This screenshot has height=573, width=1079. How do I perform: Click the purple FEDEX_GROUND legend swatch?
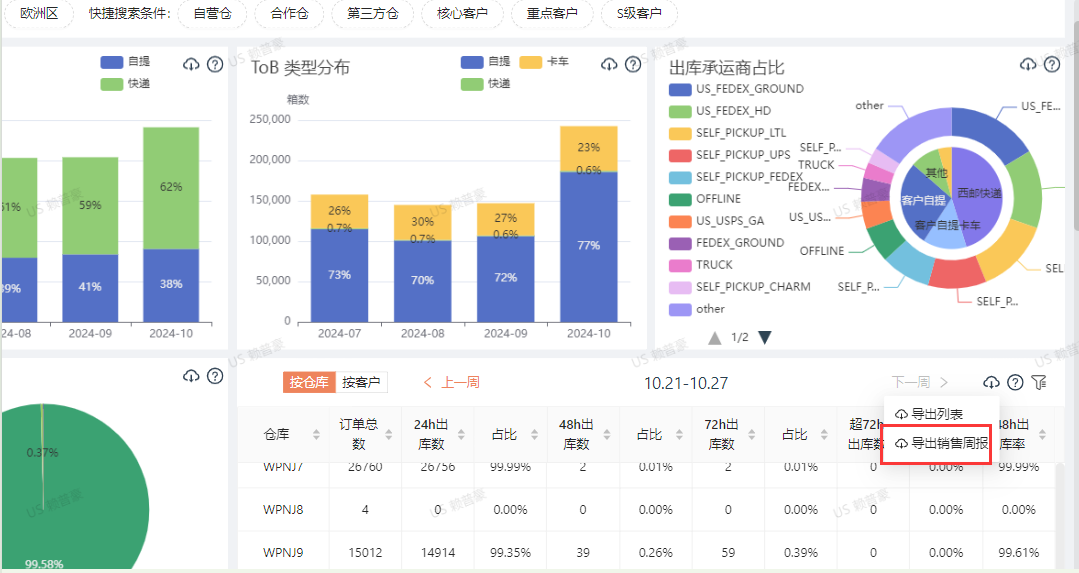pyautogui.click(x=680, y=244)
